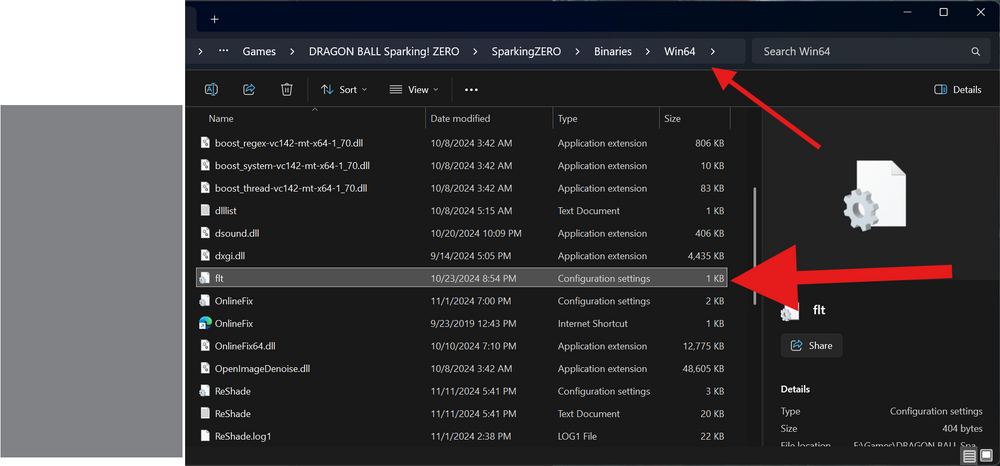Image resolution: width=1000 pixels, height=466 pixels.
Task: Select dxgi.dll file
Action: pyautogui.click(x=462, y=256)
